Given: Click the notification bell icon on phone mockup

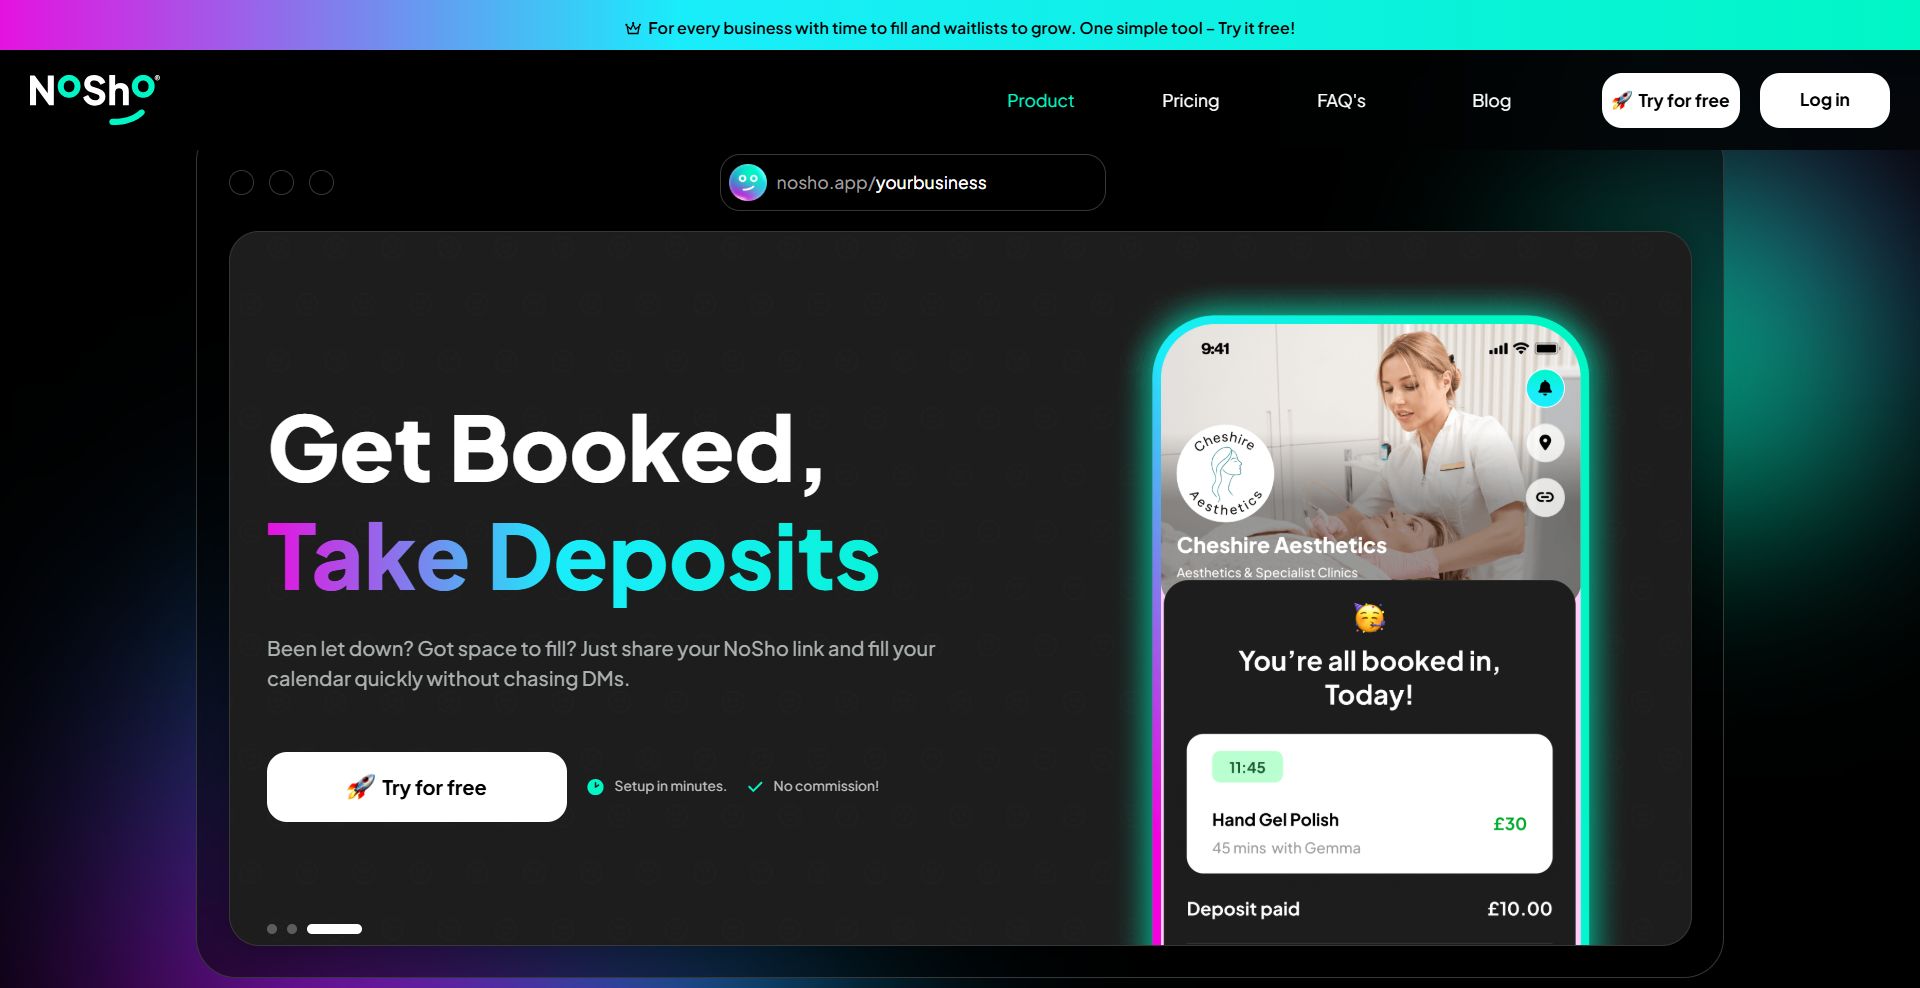Looking at the screenshot, I should [1545, 388].
